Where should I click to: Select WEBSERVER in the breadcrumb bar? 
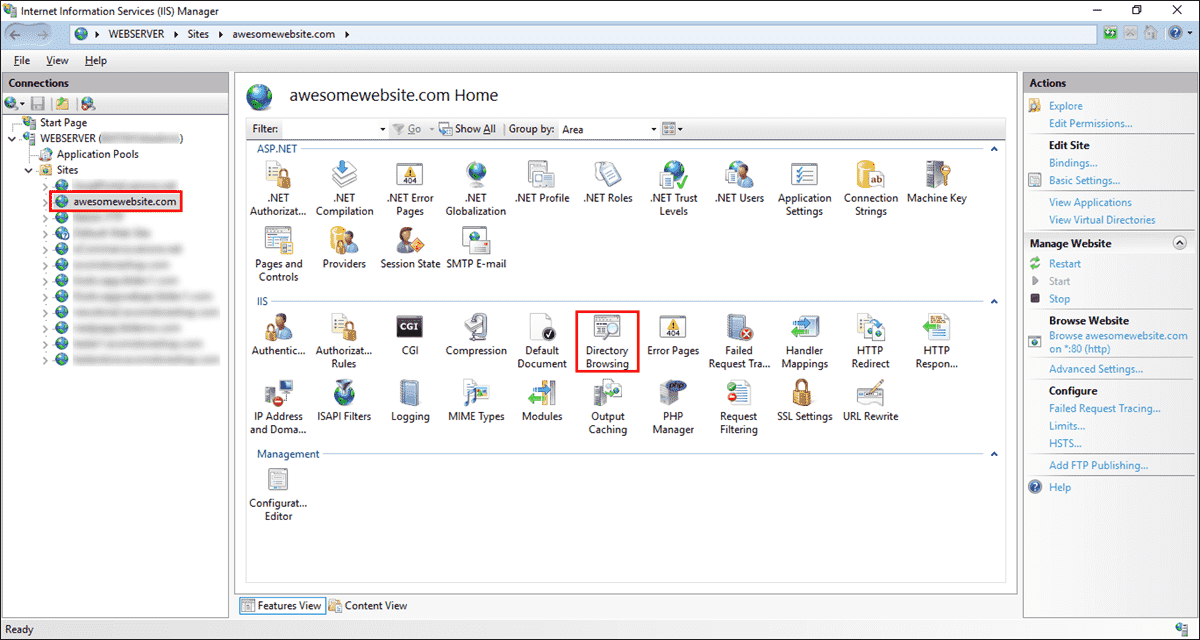[139, 33]
